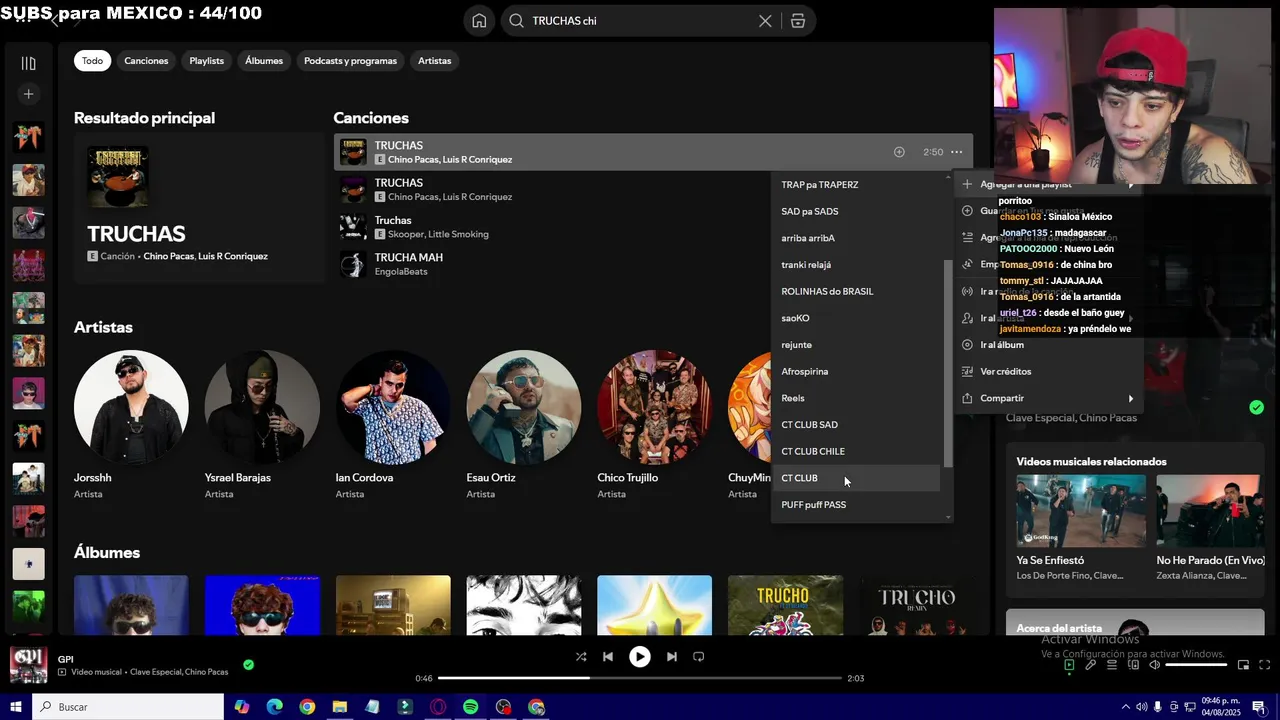Toggle green checkmark in Now Playing panel
The height and width of the screenshot is (720, 1280).
[x=1256, y=407]
